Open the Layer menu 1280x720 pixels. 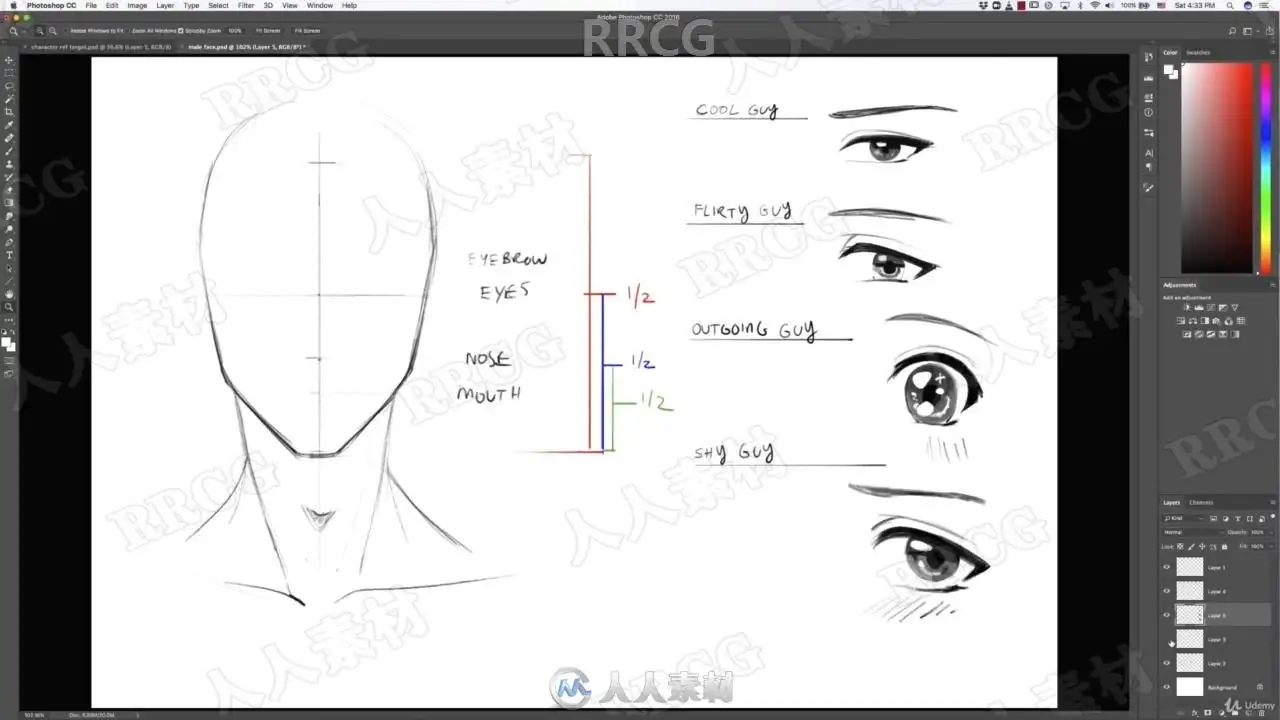click(x=165, y=6)
